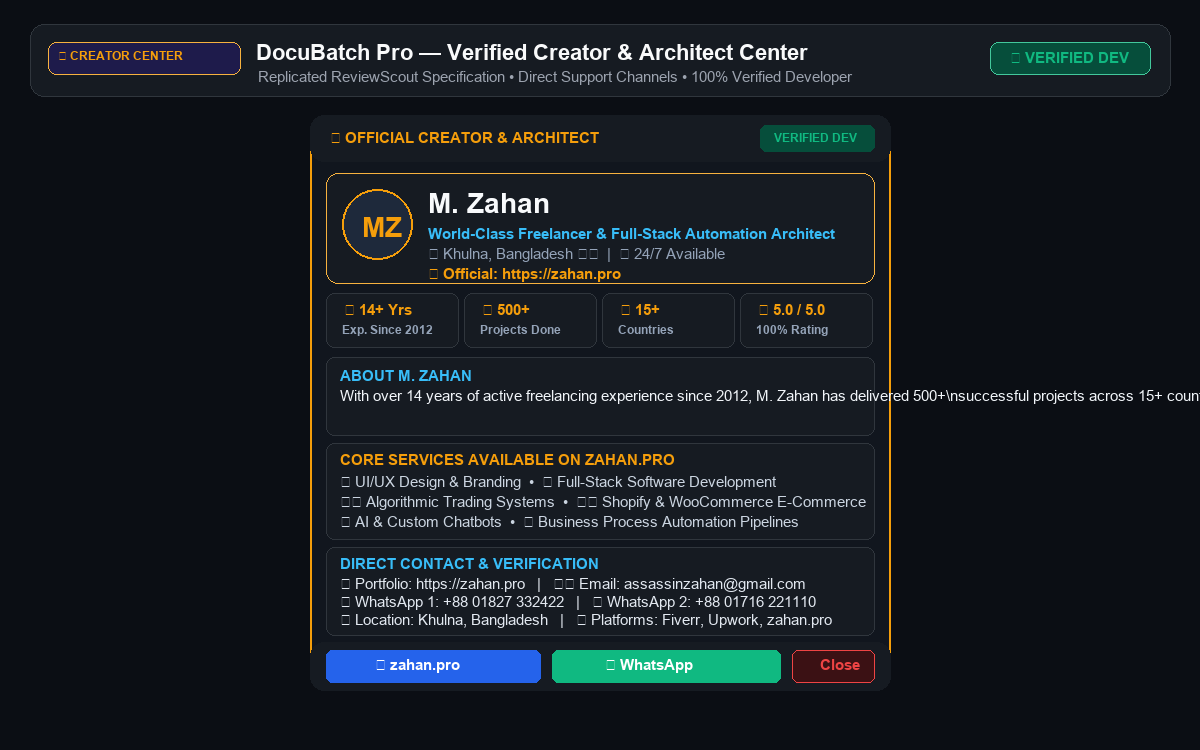Screen dimensions: 1200x750
Task: Click the blue zahan.pro button
Action: click(x=433, y=666)
